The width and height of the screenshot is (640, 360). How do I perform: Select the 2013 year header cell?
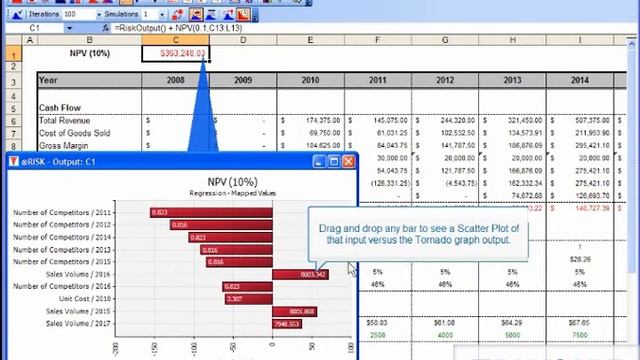click(512, 80)
